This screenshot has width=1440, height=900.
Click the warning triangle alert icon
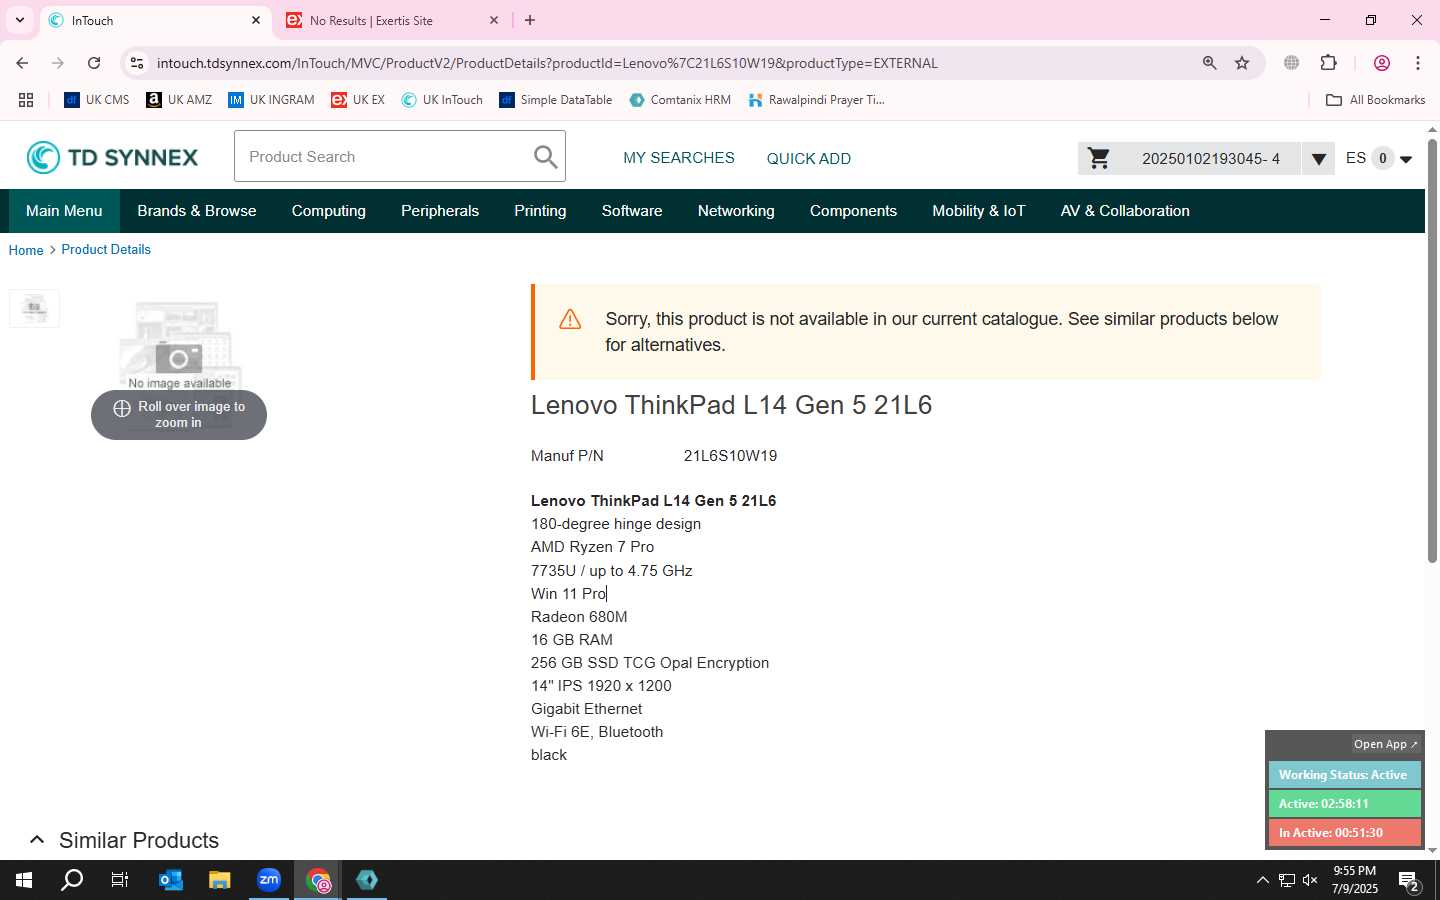(x=570, y=319)
